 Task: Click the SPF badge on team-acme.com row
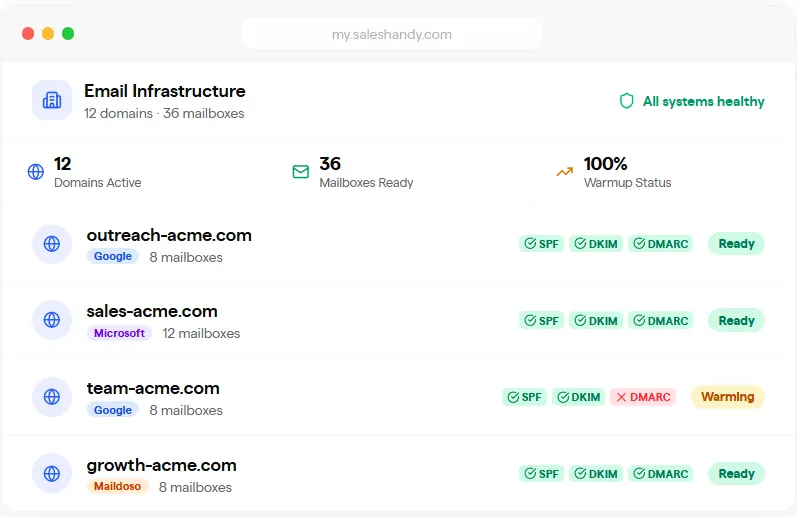tap(524, 397)
